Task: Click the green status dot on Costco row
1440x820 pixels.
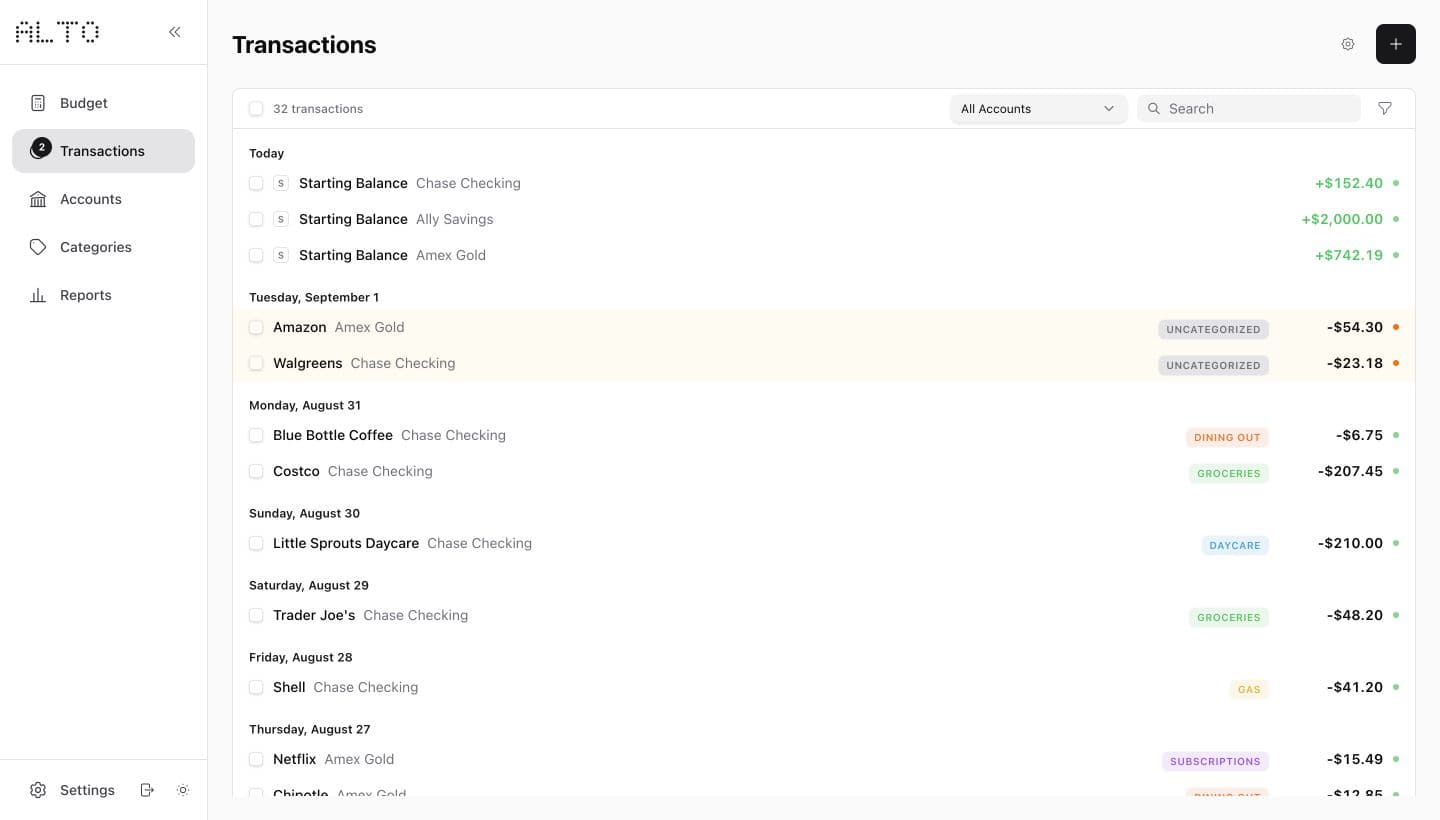Action: pyautogui.click(x=1396, y=471)
